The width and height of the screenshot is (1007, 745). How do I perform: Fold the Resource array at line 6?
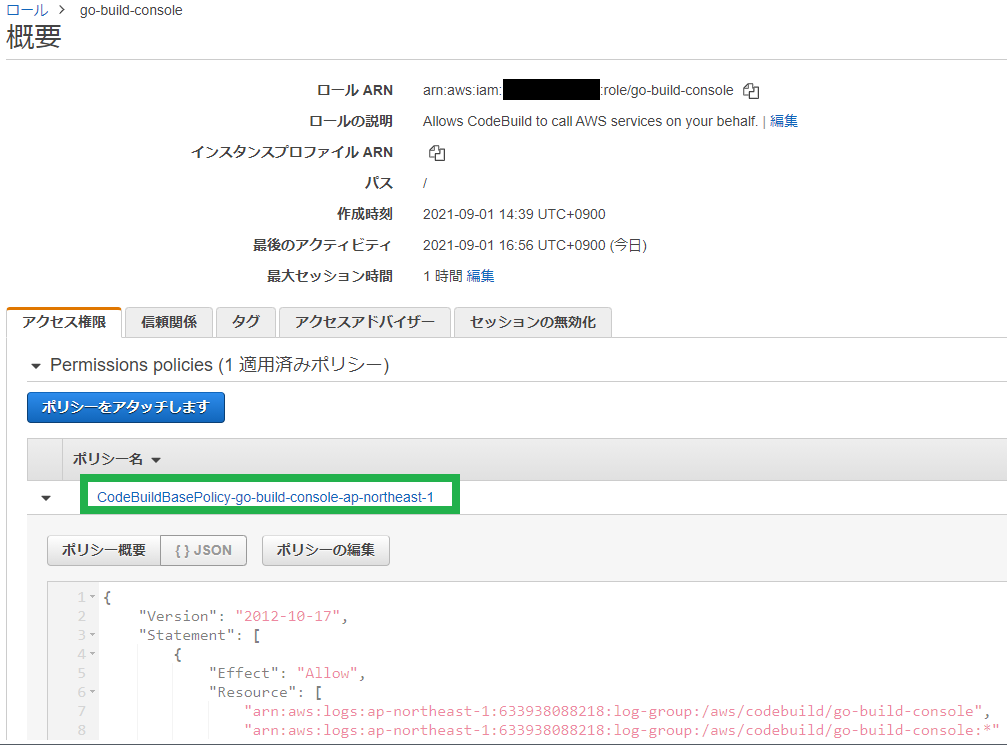click(x=92, y=692)
